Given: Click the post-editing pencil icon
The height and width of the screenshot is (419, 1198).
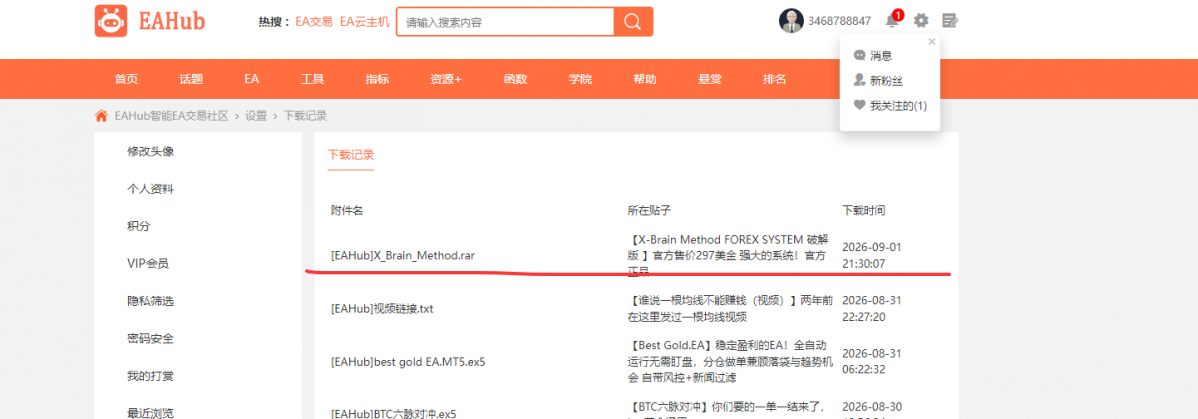Looking at the screenshot, I should pos(950,21).
